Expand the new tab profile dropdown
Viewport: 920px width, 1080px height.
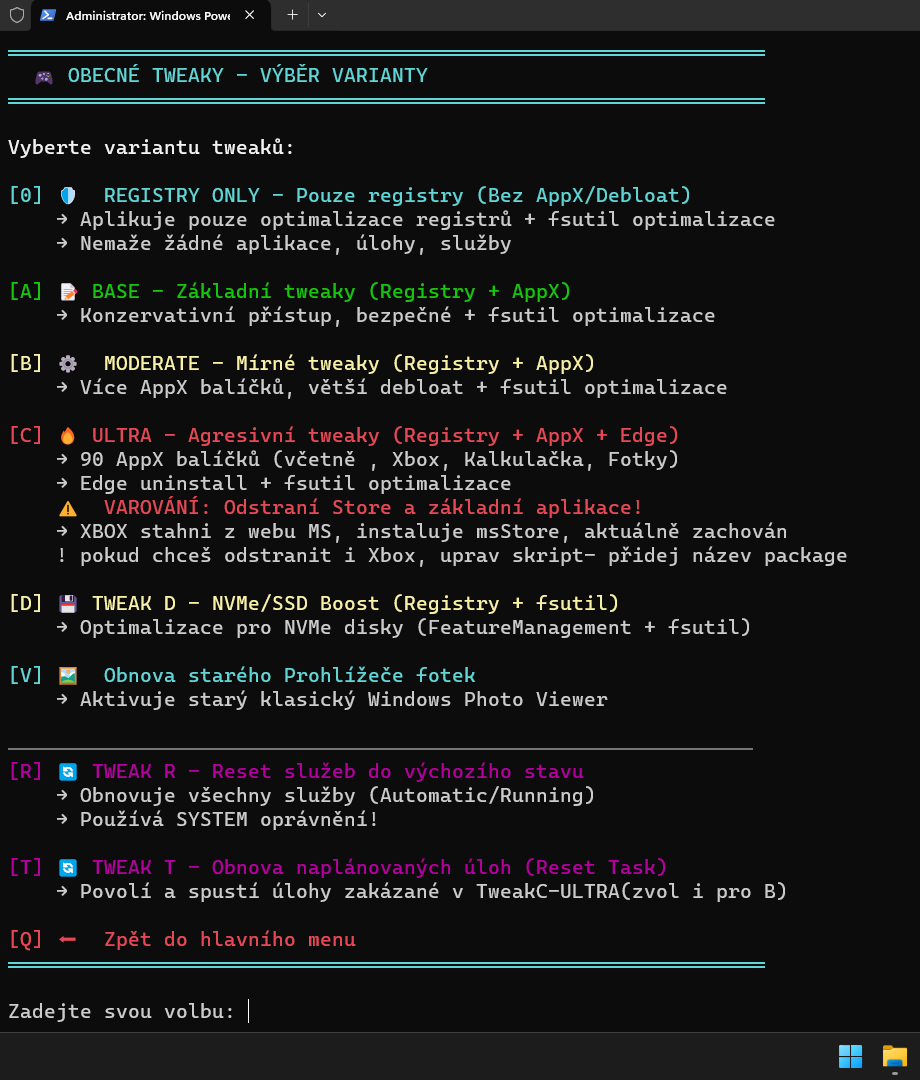[321, 15]
